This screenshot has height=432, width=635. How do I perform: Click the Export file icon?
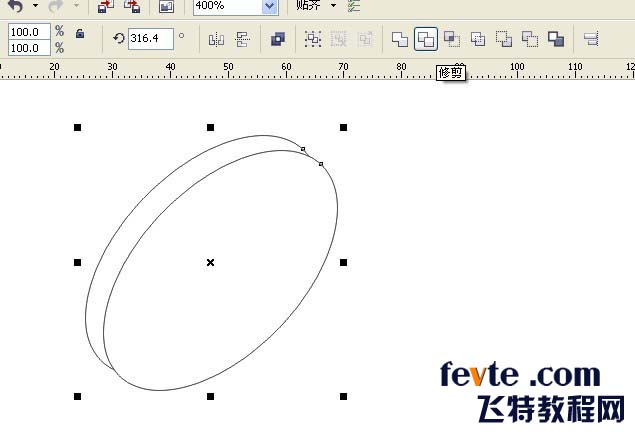pyautogui.click(x=132, y=6)
